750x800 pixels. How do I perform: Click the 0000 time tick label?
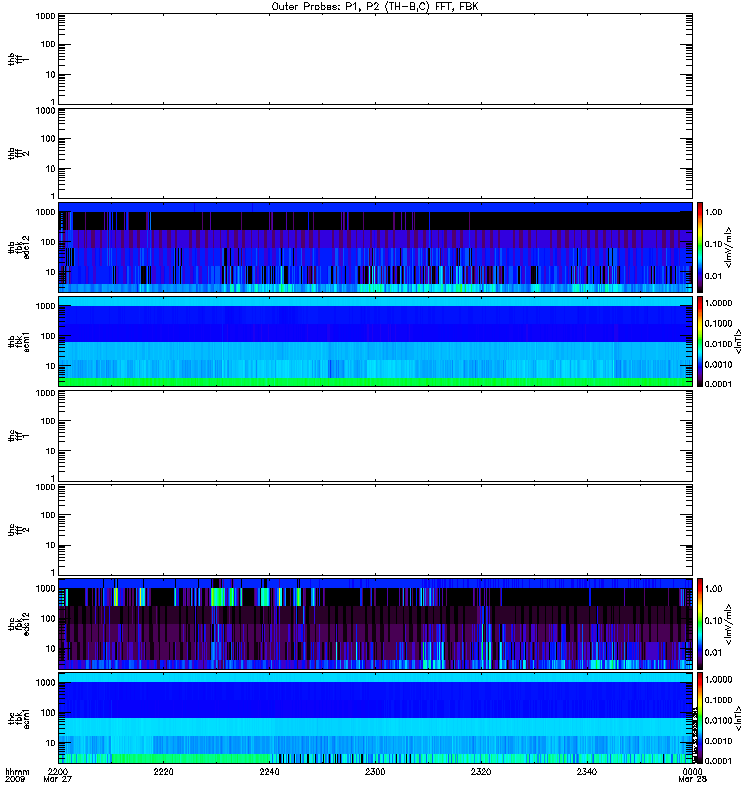[x=692, y=772]
